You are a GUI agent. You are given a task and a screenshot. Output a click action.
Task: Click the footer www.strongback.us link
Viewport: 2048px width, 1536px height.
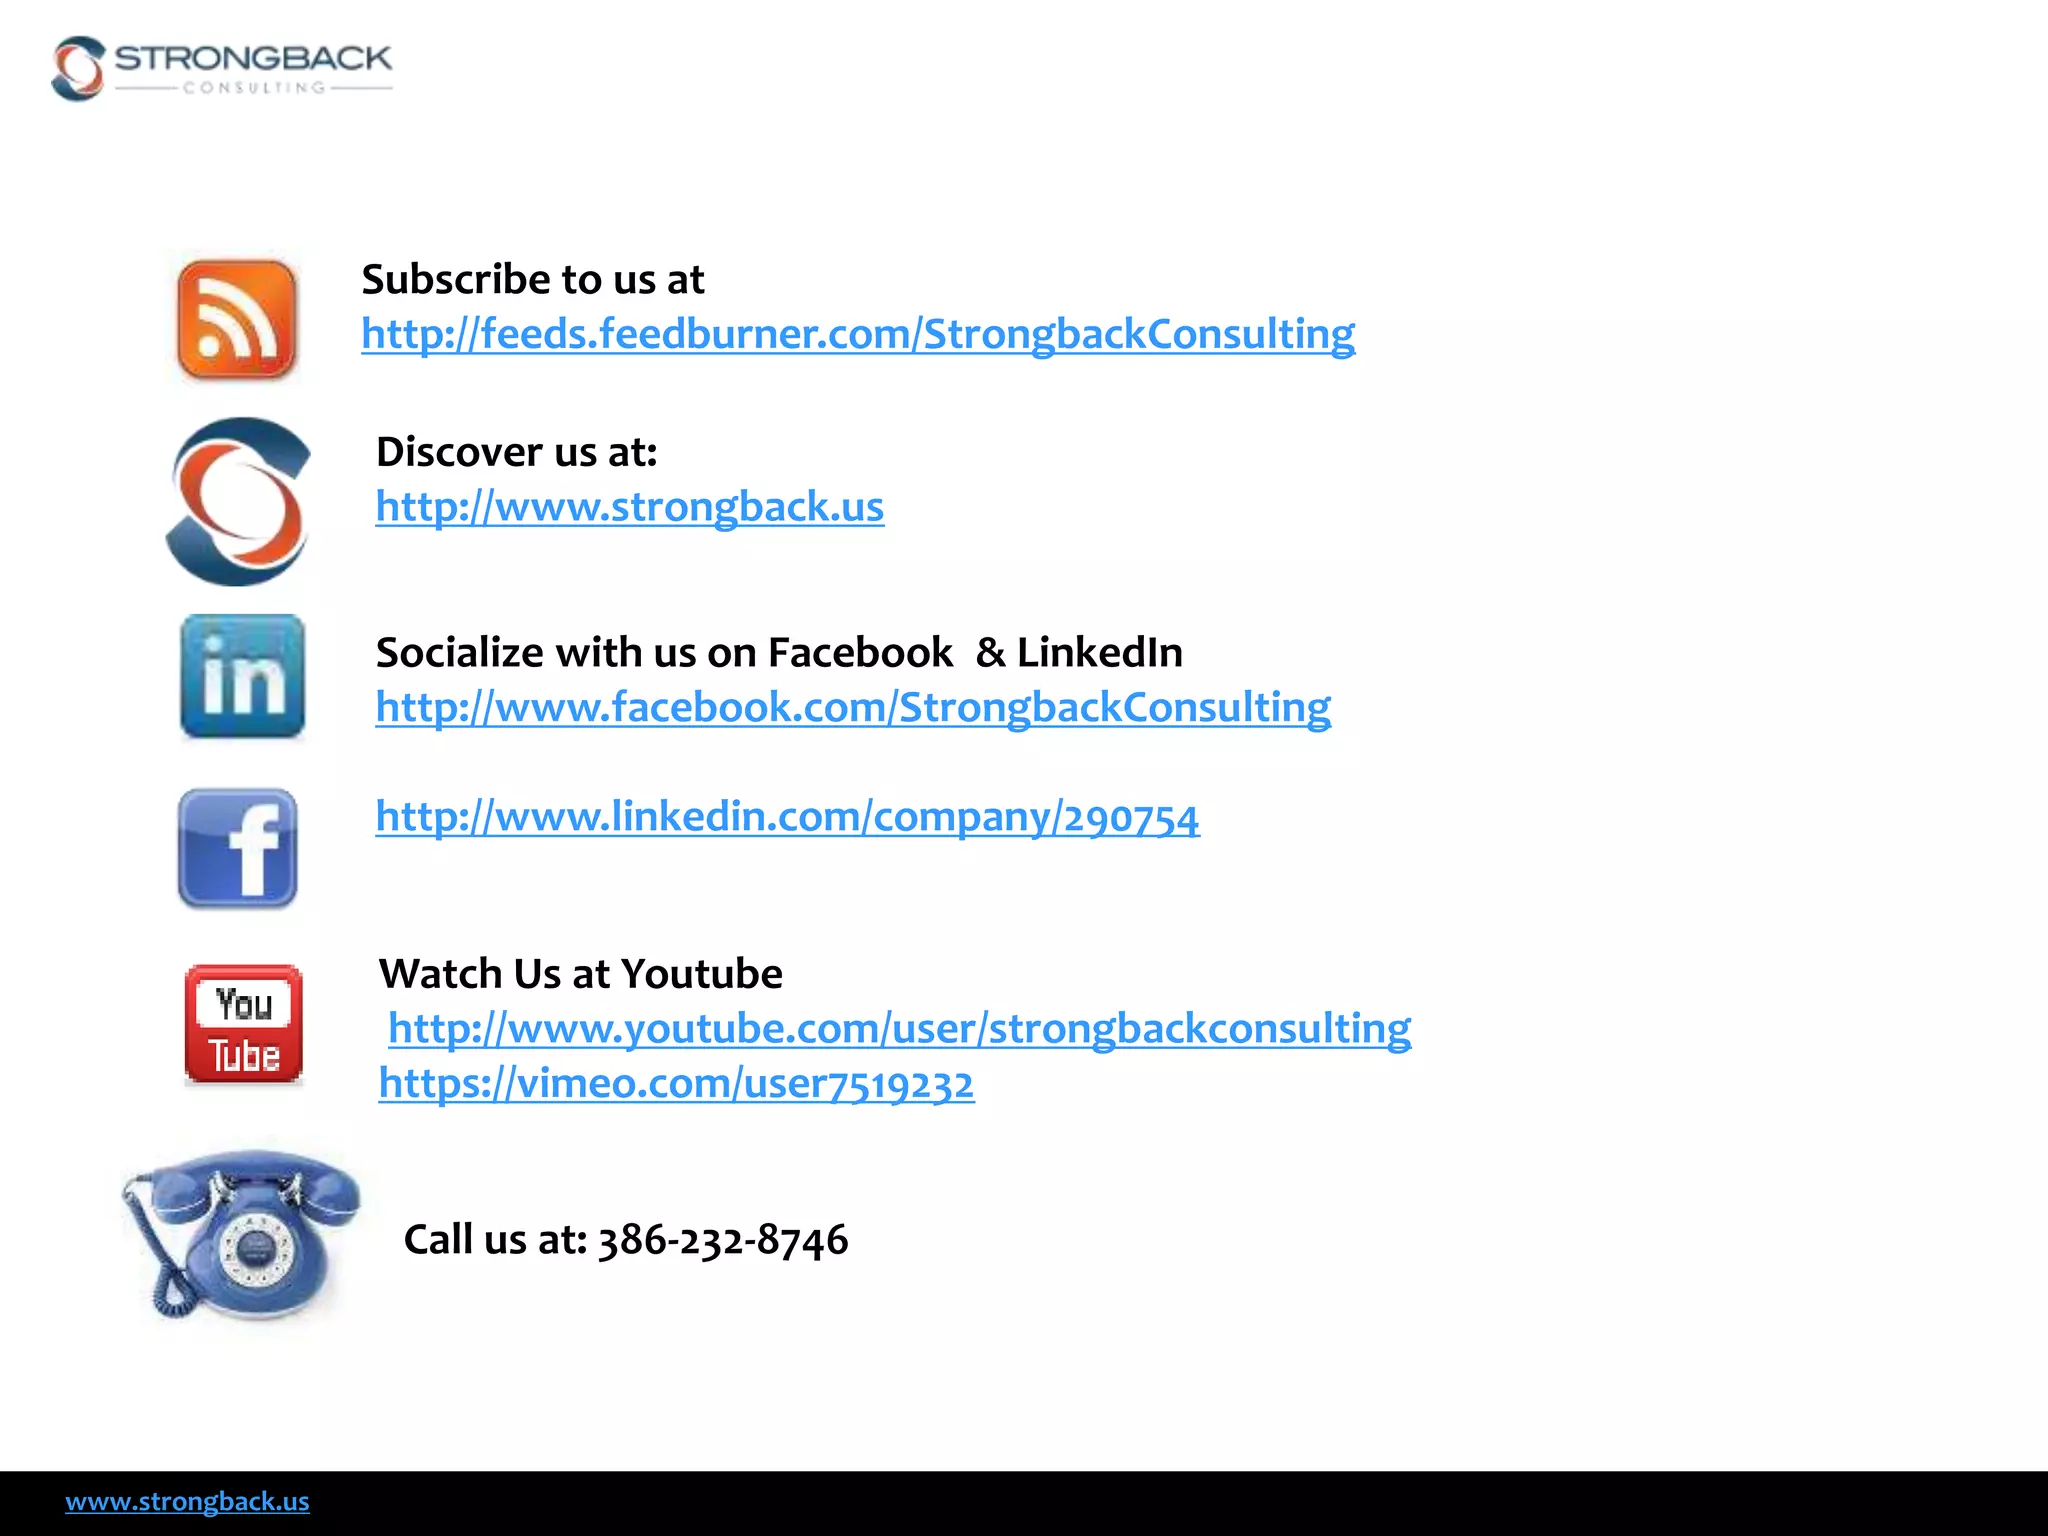(x=187, y=1501)
